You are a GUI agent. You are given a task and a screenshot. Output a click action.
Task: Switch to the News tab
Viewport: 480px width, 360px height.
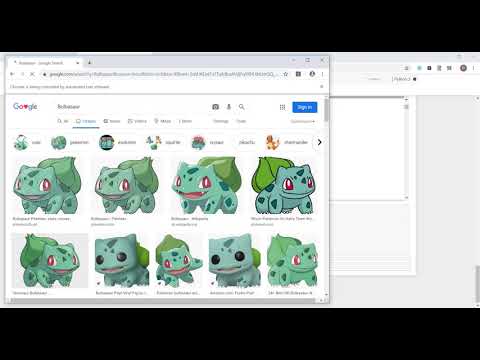tap(112, 121)
